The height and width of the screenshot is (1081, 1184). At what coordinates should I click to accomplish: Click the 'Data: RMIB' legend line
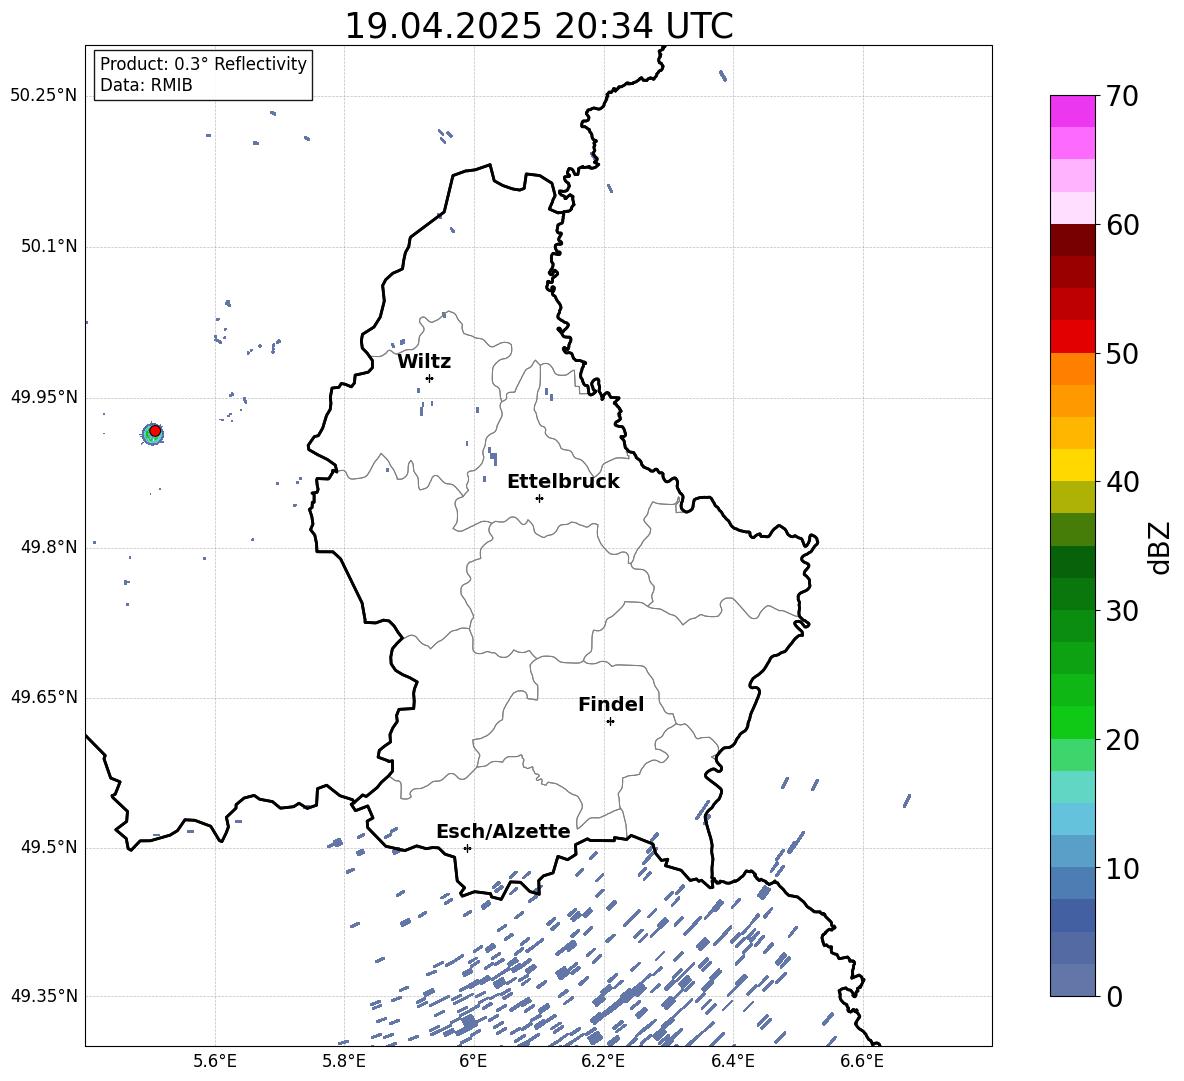(x=146, y=85)
